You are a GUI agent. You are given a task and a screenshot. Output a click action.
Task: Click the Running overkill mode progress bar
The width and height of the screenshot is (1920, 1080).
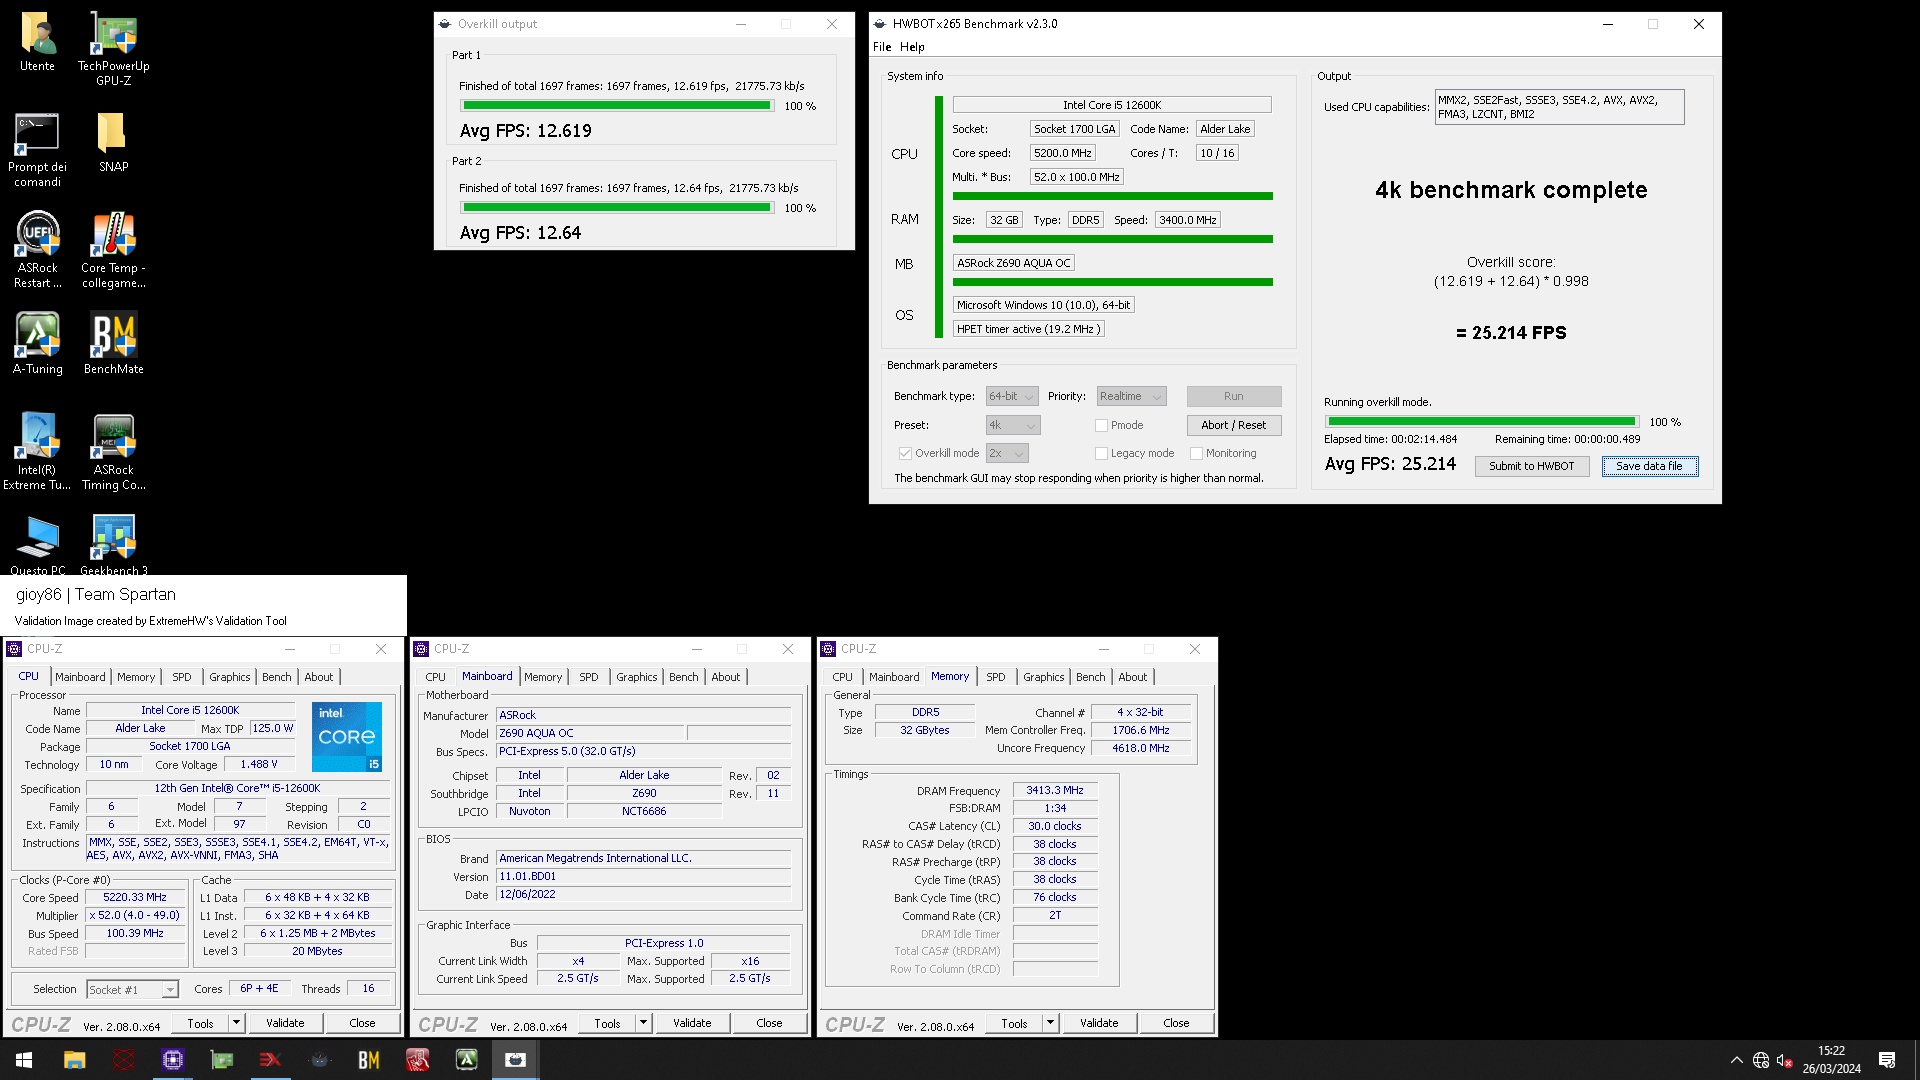coord(1482,422)
